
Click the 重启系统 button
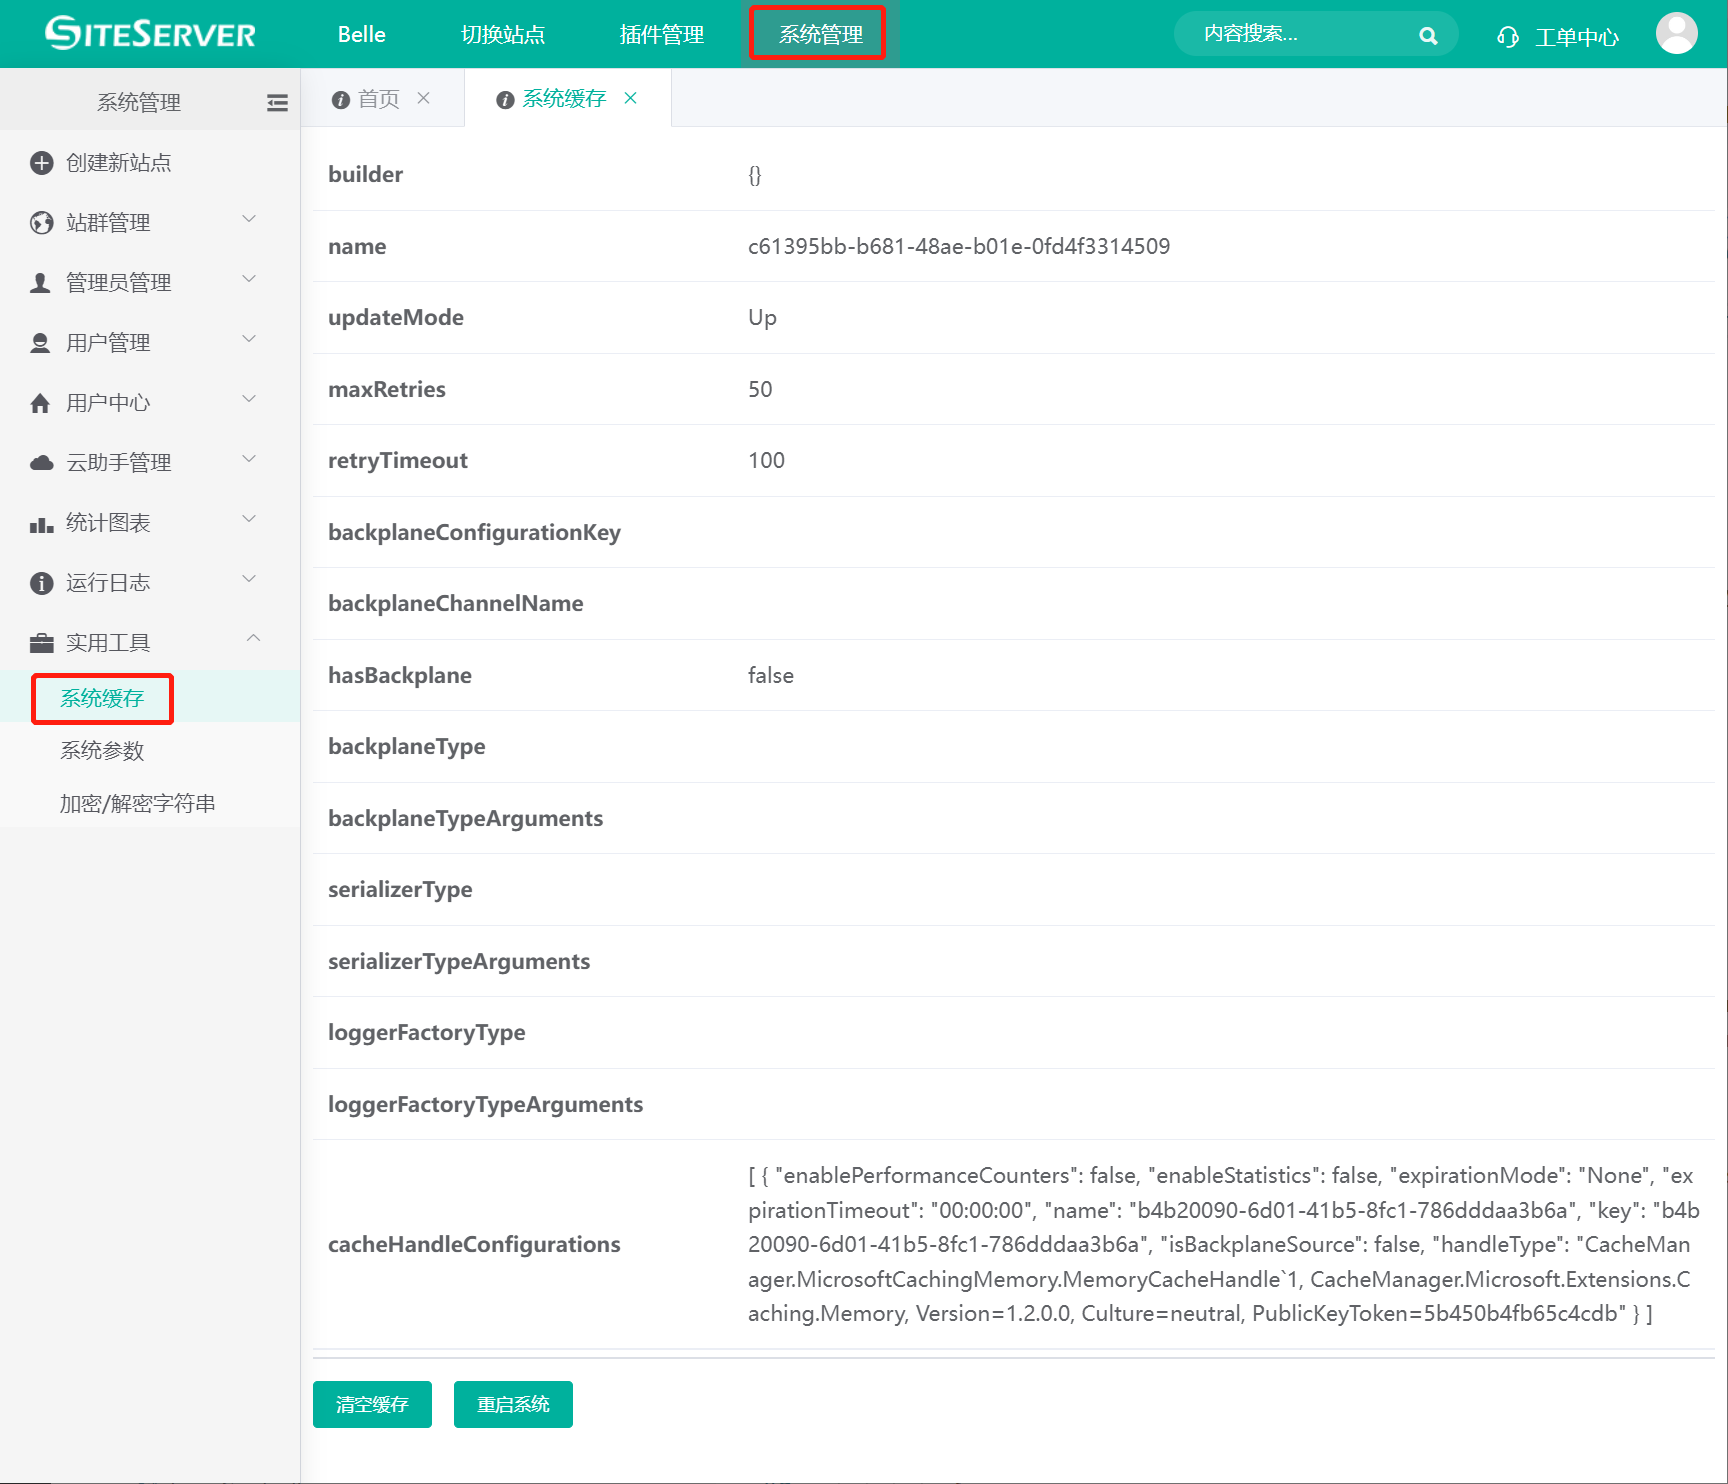tap(513, 1404)
